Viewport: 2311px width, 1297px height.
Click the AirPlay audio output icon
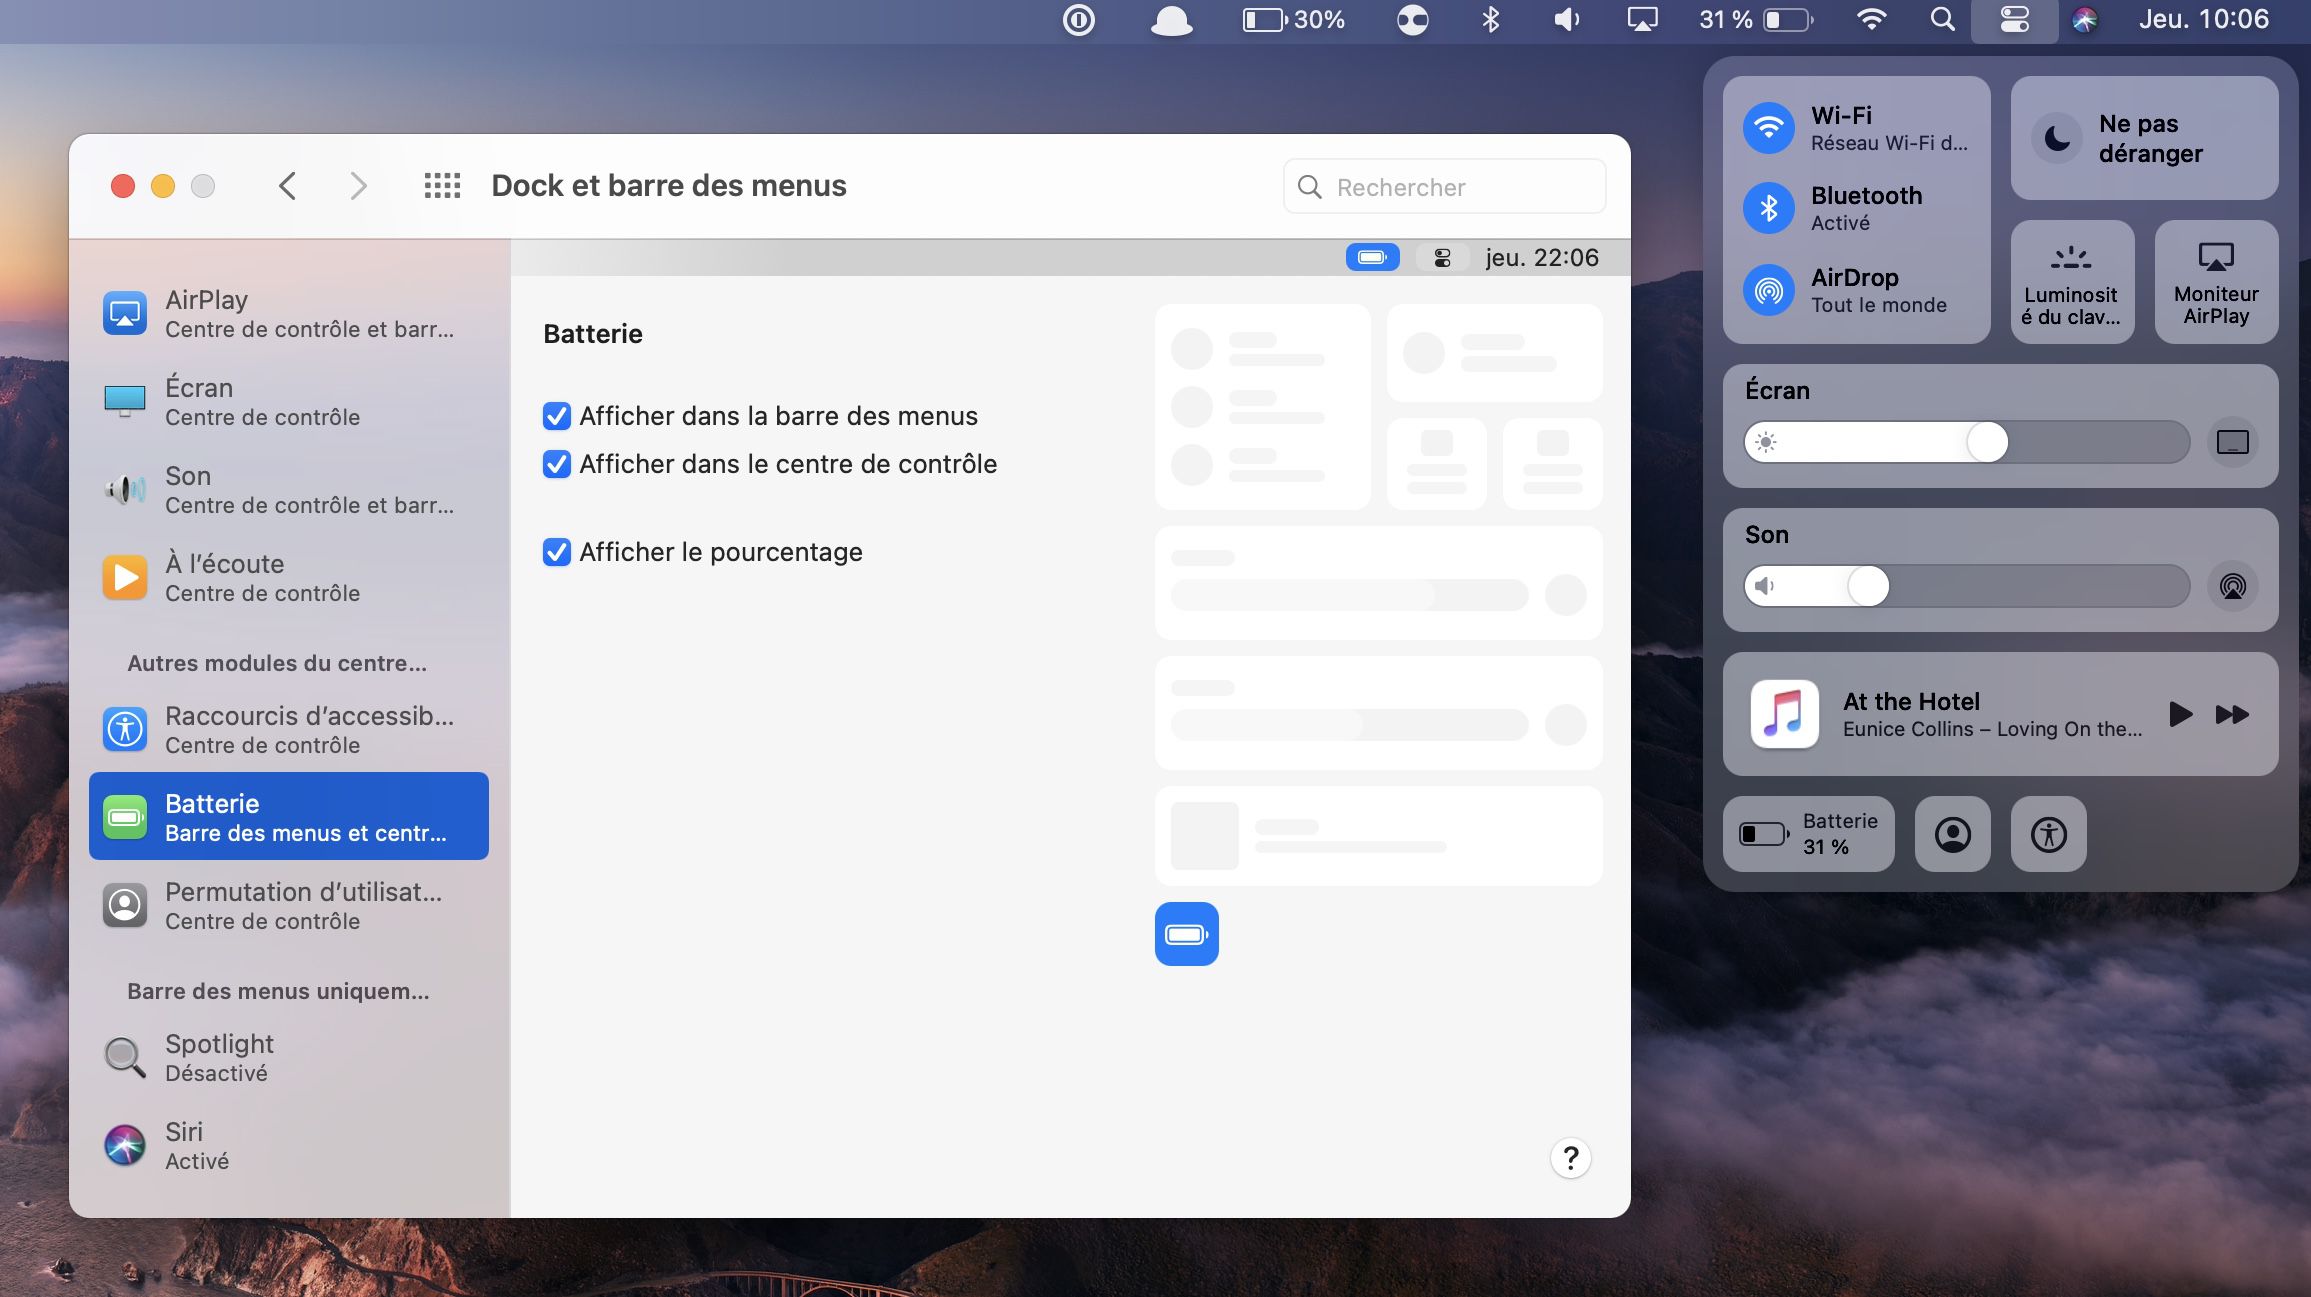[x=2232, y=586]
